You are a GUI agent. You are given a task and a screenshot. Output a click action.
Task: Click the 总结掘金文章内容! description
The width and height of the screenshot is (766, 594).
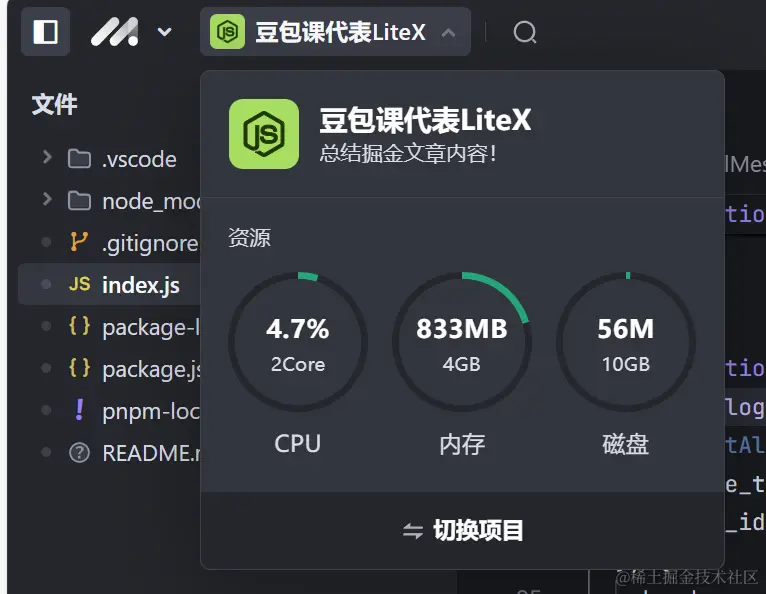tap(408, 153)
